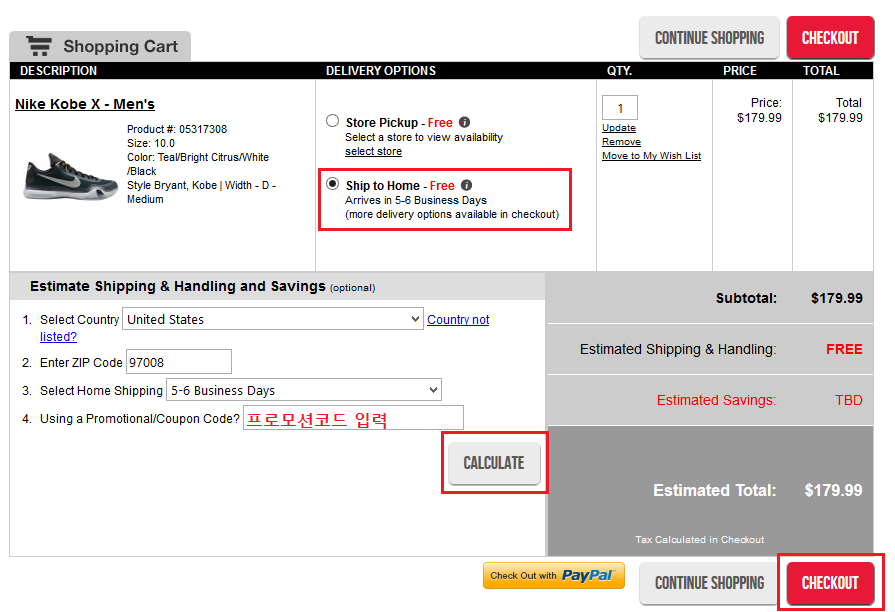Click the Update quantity link
The height and width of the screenshot is (612, 895).
[619, 128]
